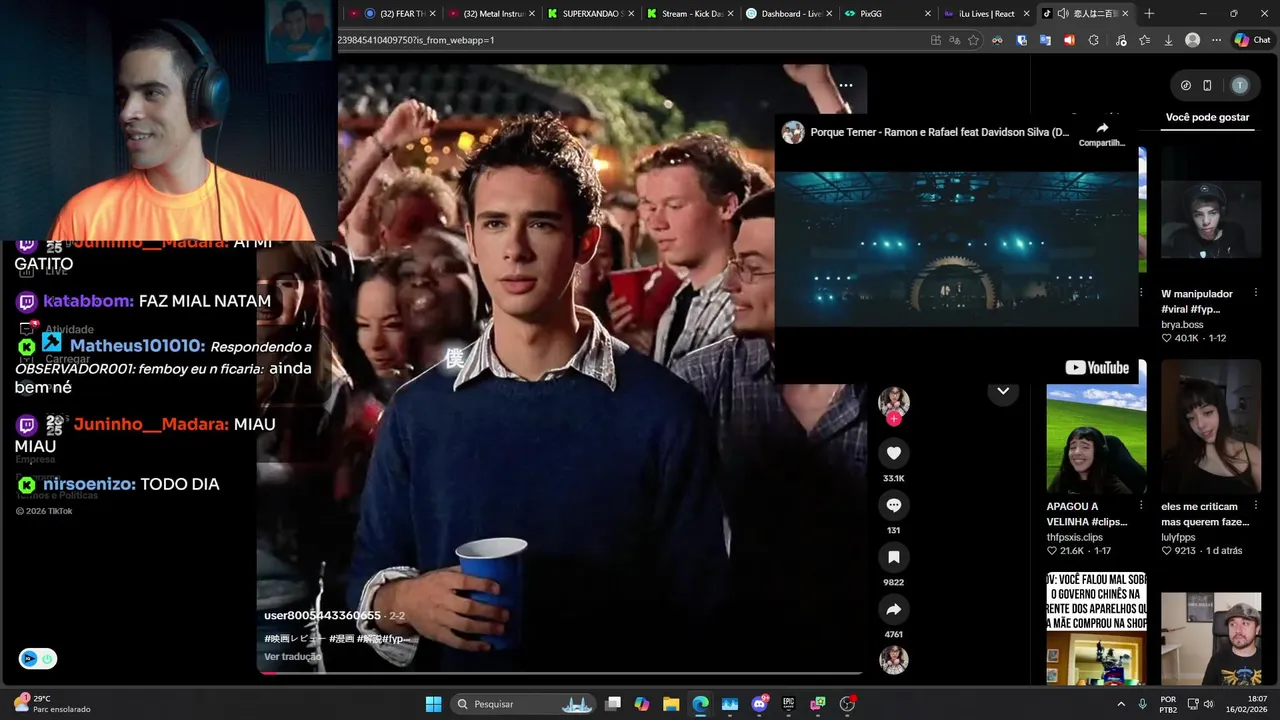The width and height of the screenshot is (1280, 720).
Task: Open Discord from the taskbar
Action: 759,704
